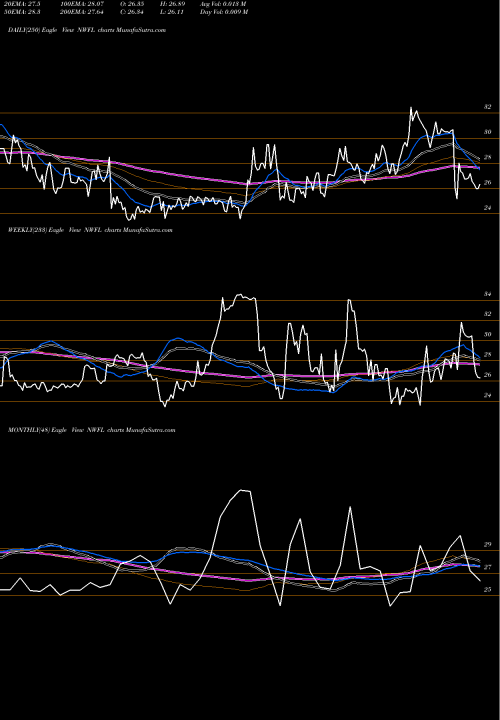Click the 25 axis label on monthly chart

click(488, 590)
